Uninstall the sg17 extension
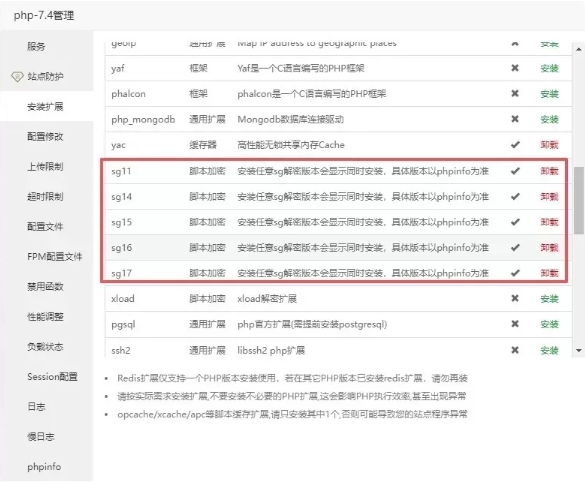Screen dimensions: 585x489 tap(550, 273)
